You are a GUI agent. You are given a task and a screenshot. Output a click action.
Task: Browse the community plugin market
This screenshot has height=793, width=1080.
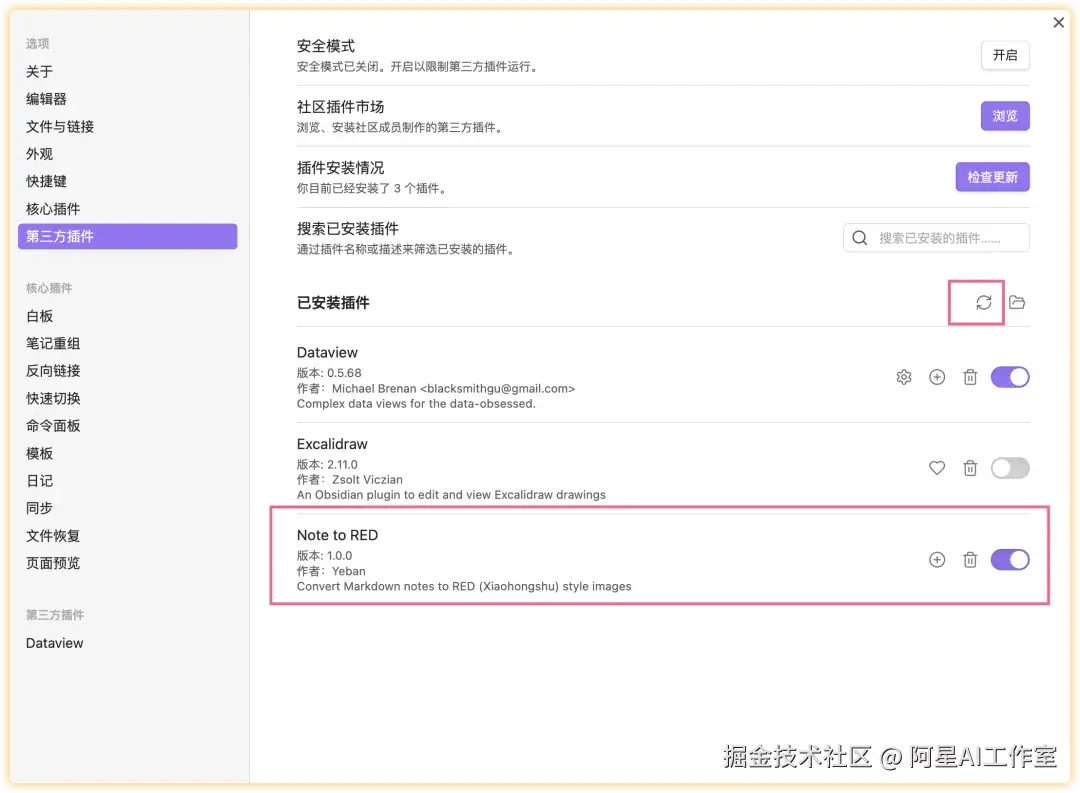pyautogui.click(x=1005, y=116)
